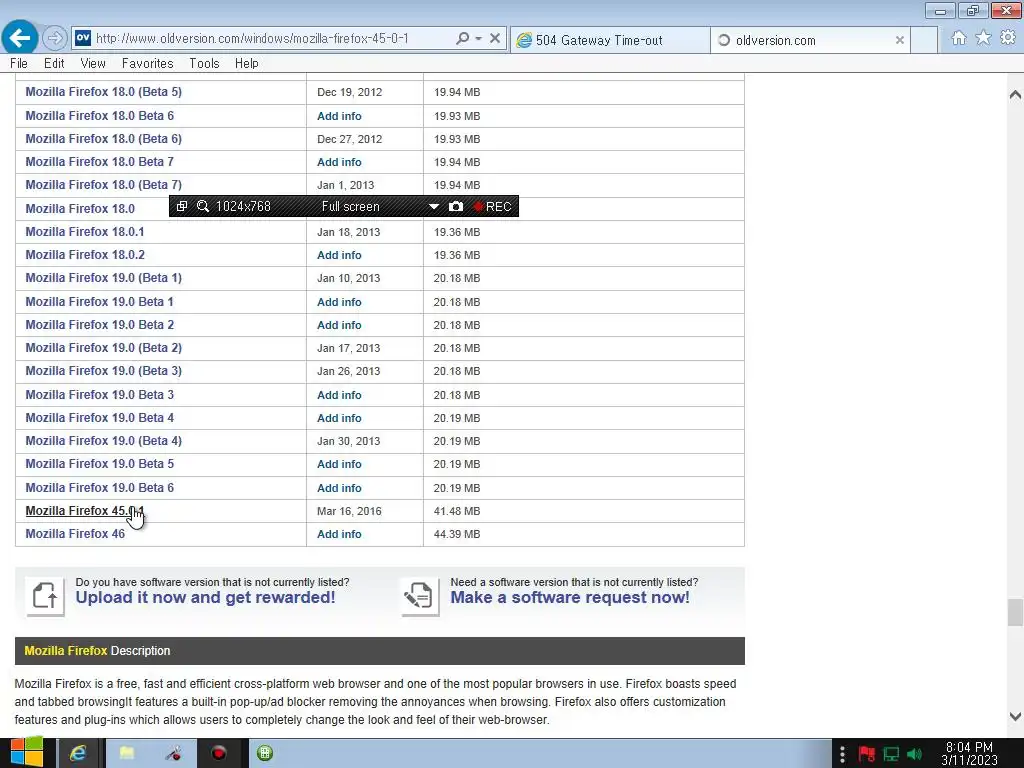Click the network monitor tray icon
Screen dimensions: 1024x768
tap(891, 754)
